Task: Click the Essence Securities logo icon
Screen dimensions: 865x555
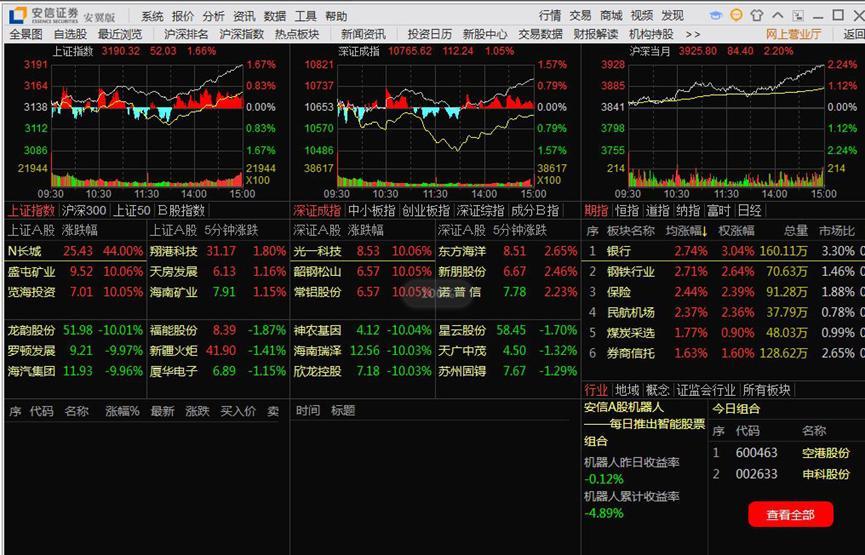Action: click(17, 15)
